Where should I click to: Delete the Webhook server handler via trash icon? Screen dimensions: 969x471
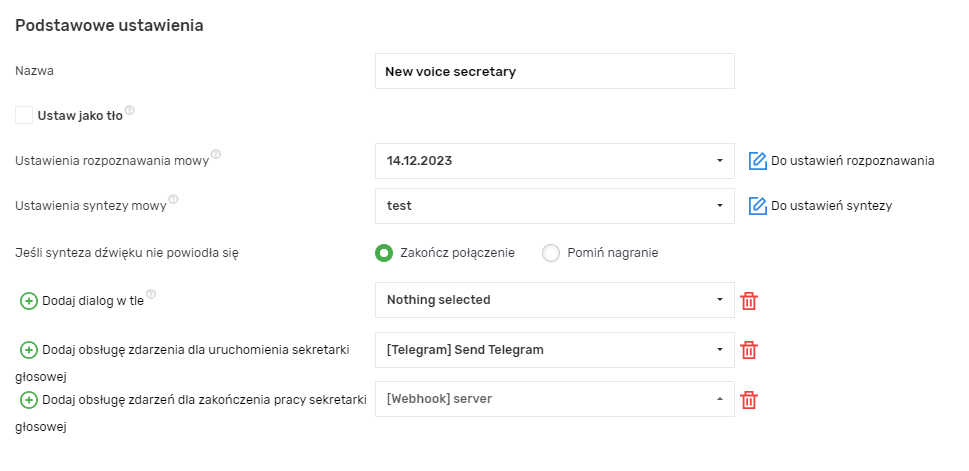tap(749, 400)
